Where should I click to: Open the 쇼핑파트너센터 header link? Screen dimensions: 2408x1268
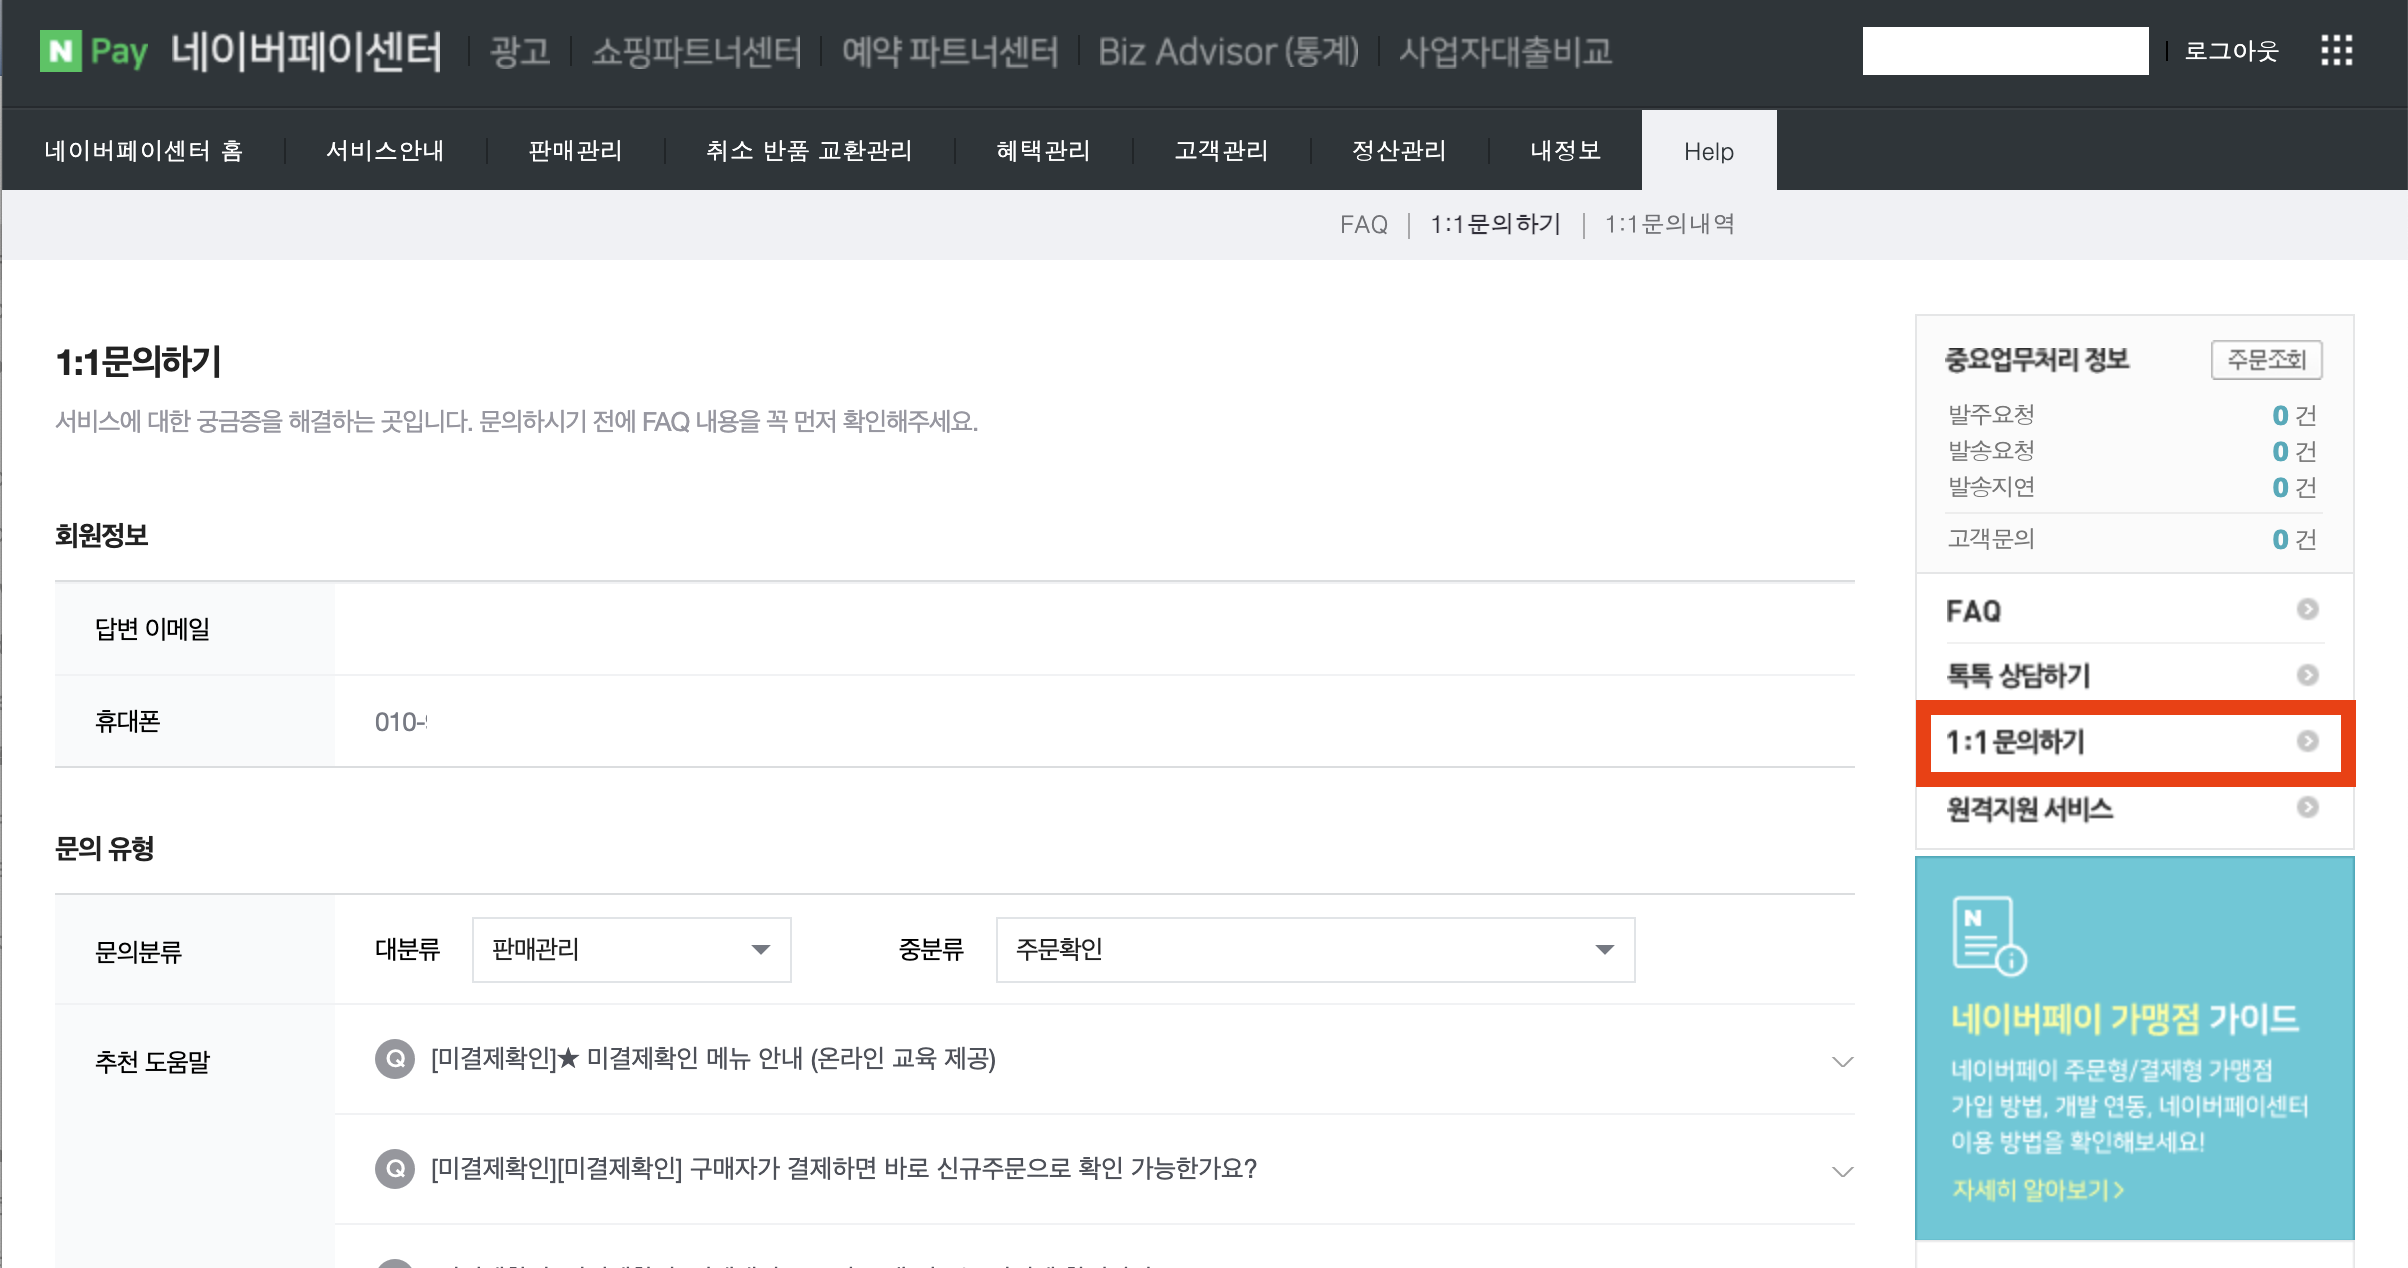coord(696,51)
